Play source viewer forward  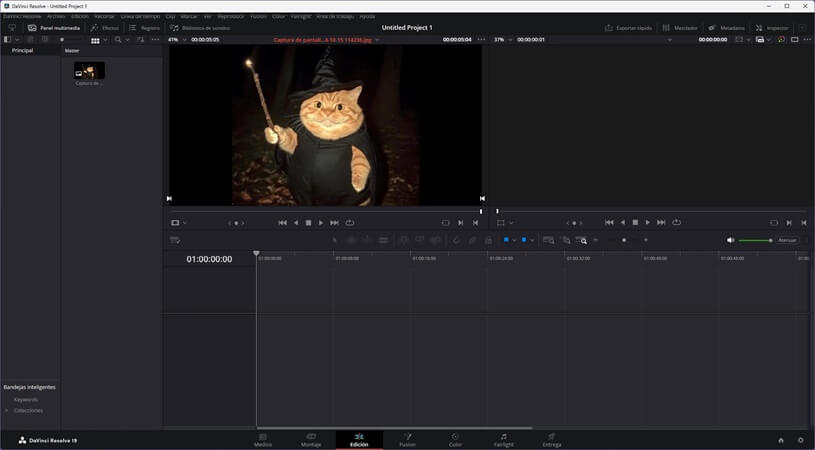tap(321, 222)
